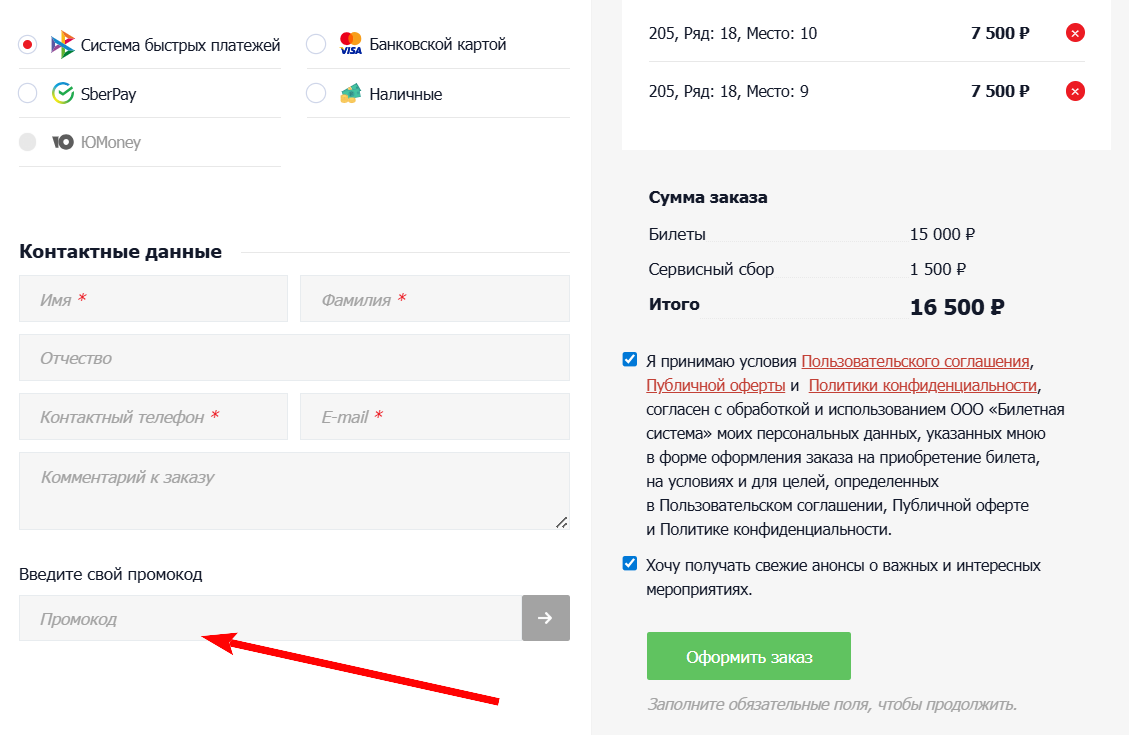Click the Visa/Mastercard bank card icon

coord(349,43)
